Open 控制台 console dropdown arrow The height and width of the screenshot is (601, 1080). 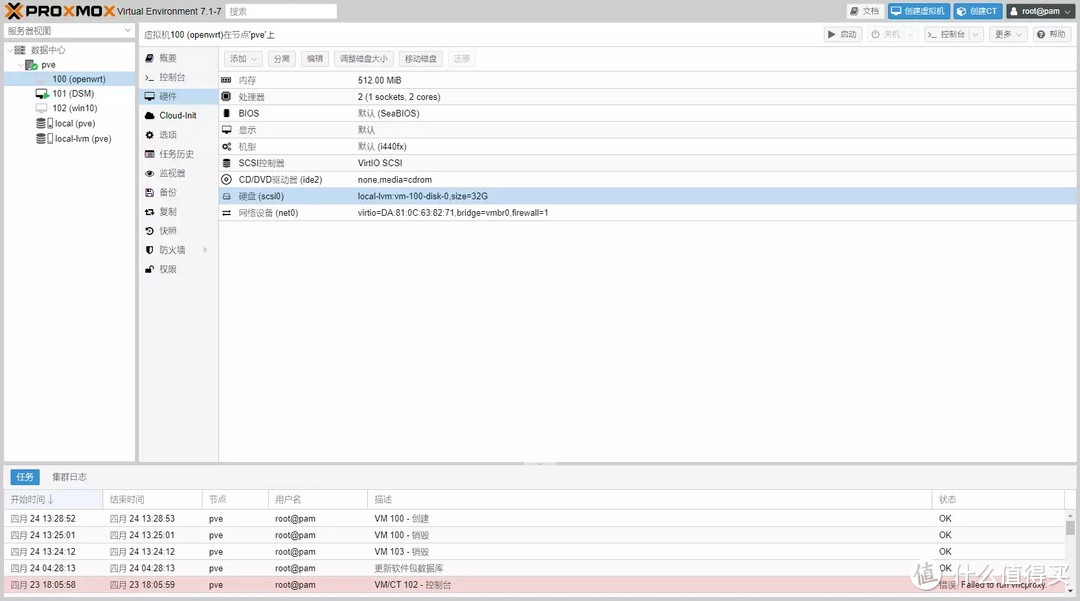[x=975, y=34]
